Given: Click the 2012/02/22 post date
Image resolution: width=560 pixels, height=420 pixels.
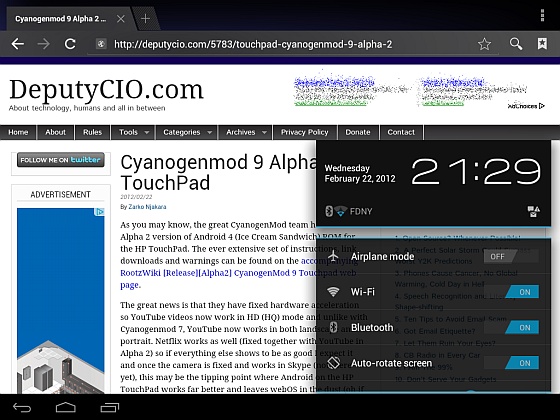Looking at the screenshot, I should click(136, 197).
